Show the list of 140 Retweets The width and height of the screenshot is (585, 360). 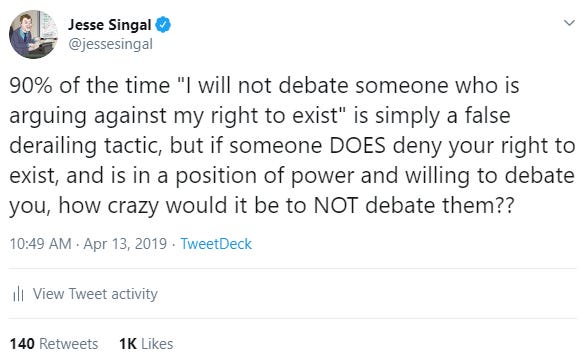click(54, 344)
